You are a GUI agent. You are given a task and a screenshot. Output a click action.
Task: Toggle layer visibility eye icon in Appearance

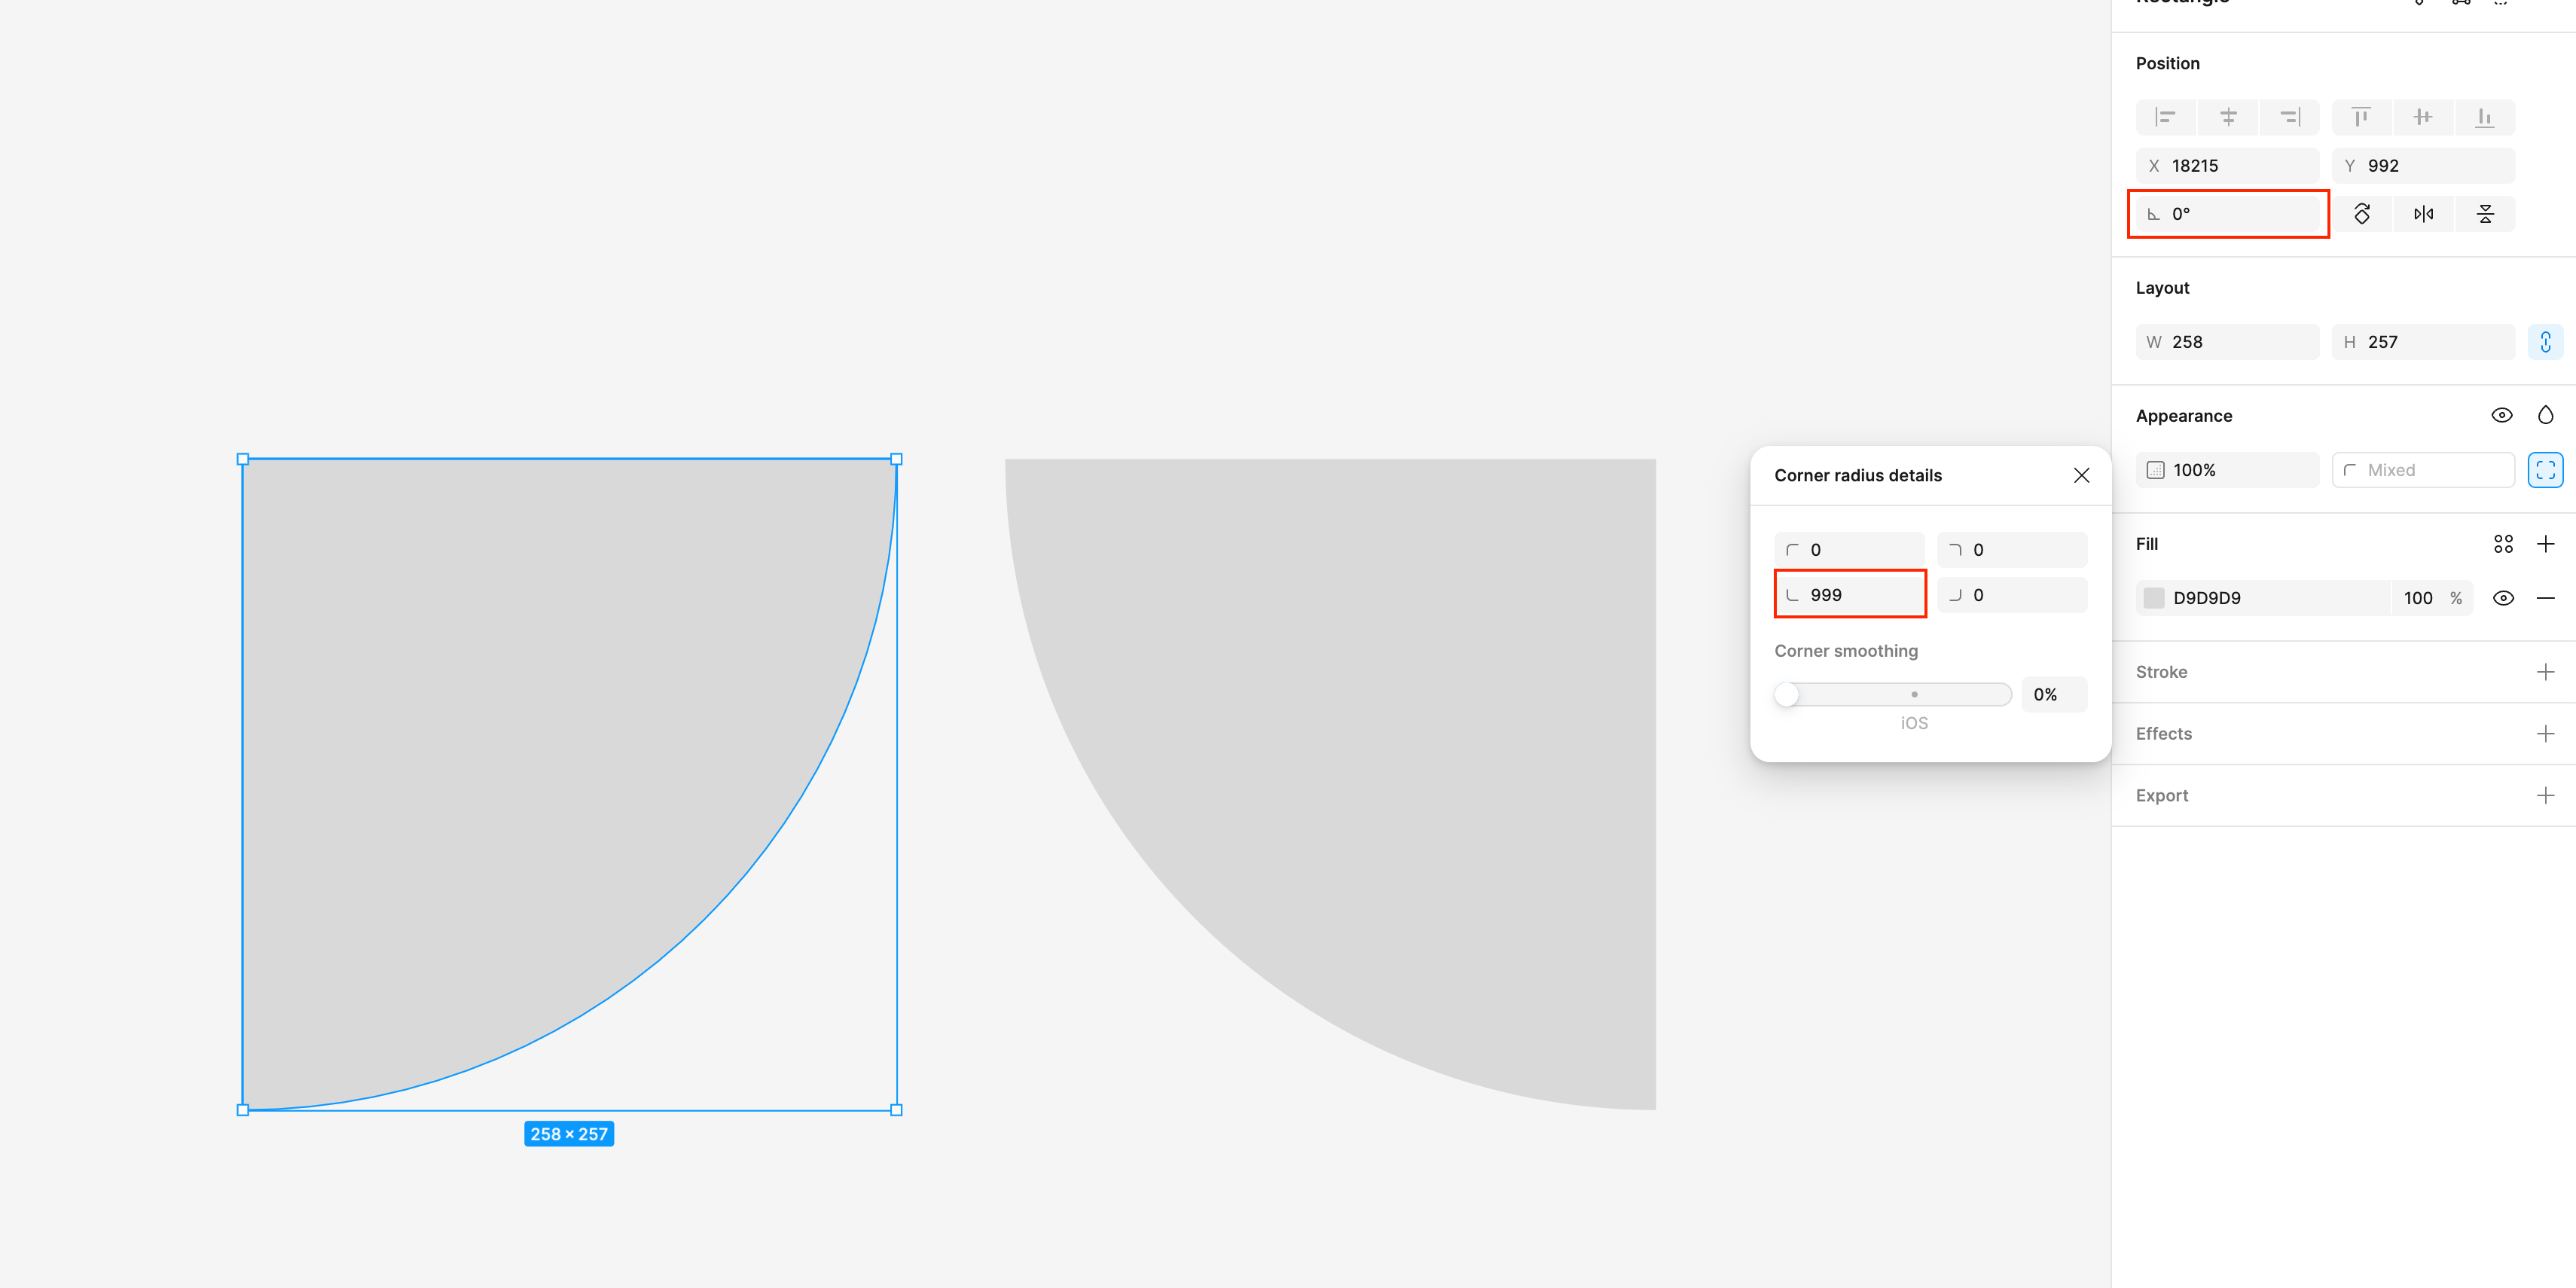tap(2502, 414)
